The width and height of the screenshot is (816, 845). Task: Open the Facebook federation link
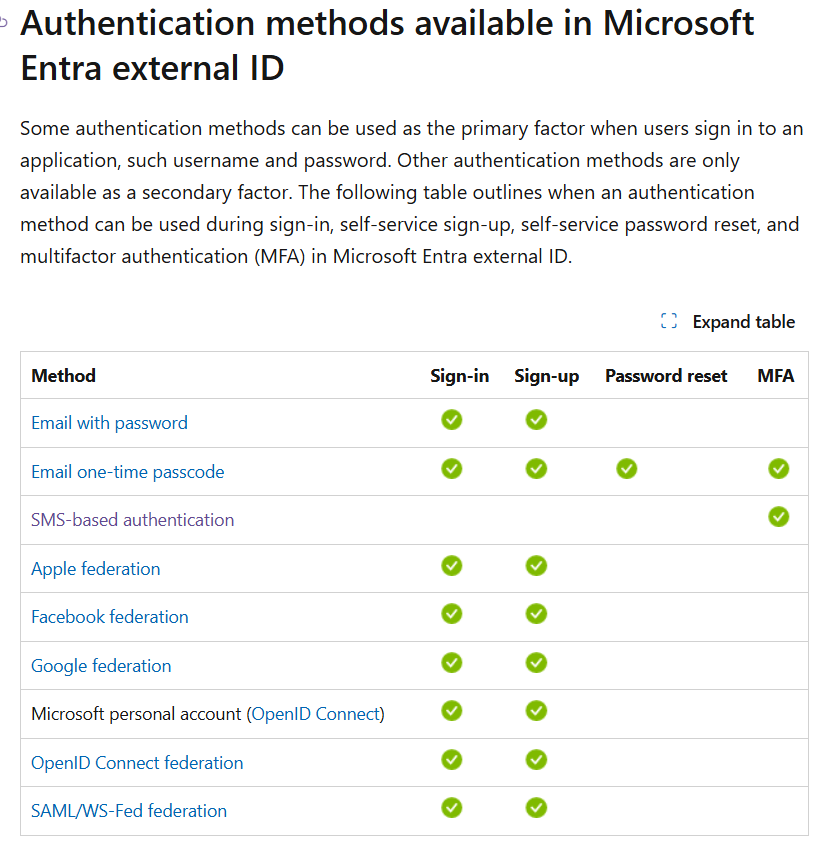[x=109, y=617]
